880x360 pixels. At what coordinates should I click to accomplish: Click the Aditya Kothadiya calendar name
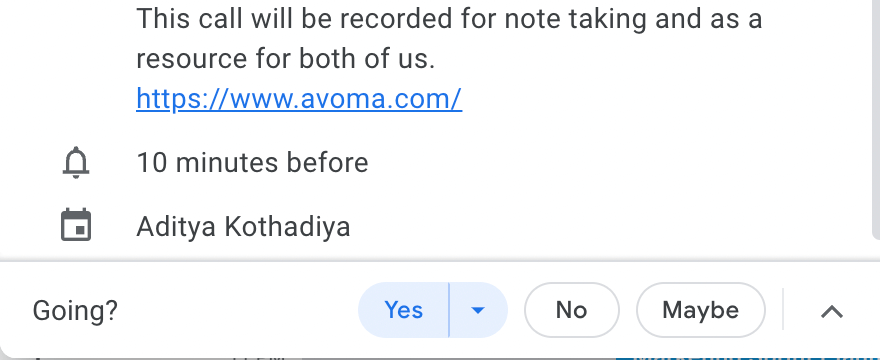(243, 226)
